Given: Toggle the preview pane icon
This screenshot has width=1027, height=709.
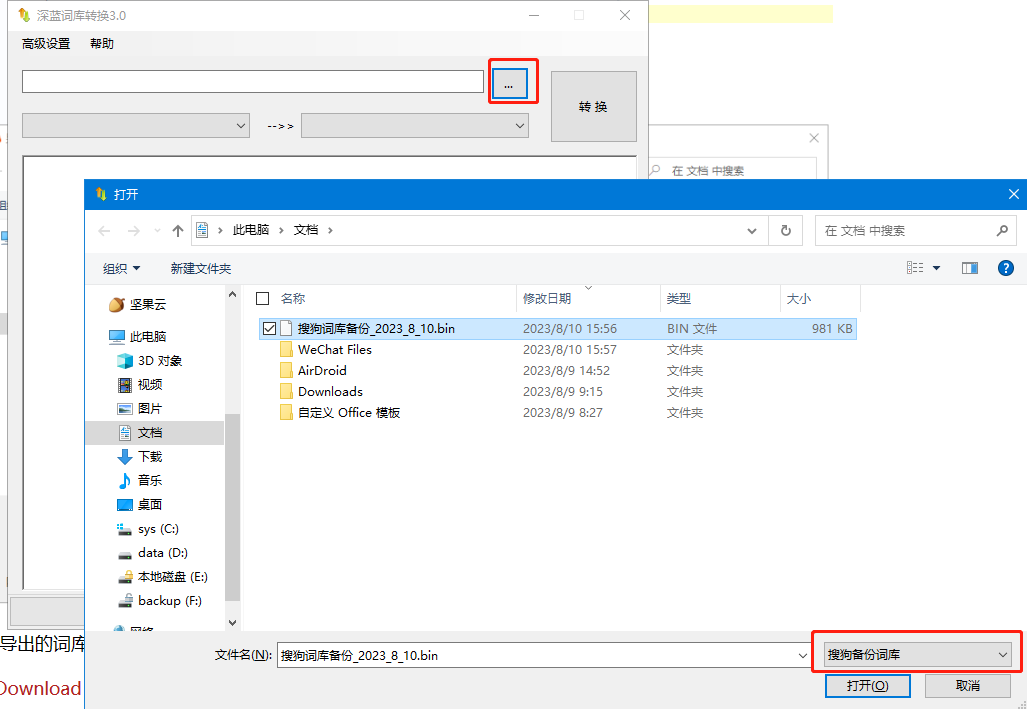Looking at the screenshot, I should click(x=969, y=268).
